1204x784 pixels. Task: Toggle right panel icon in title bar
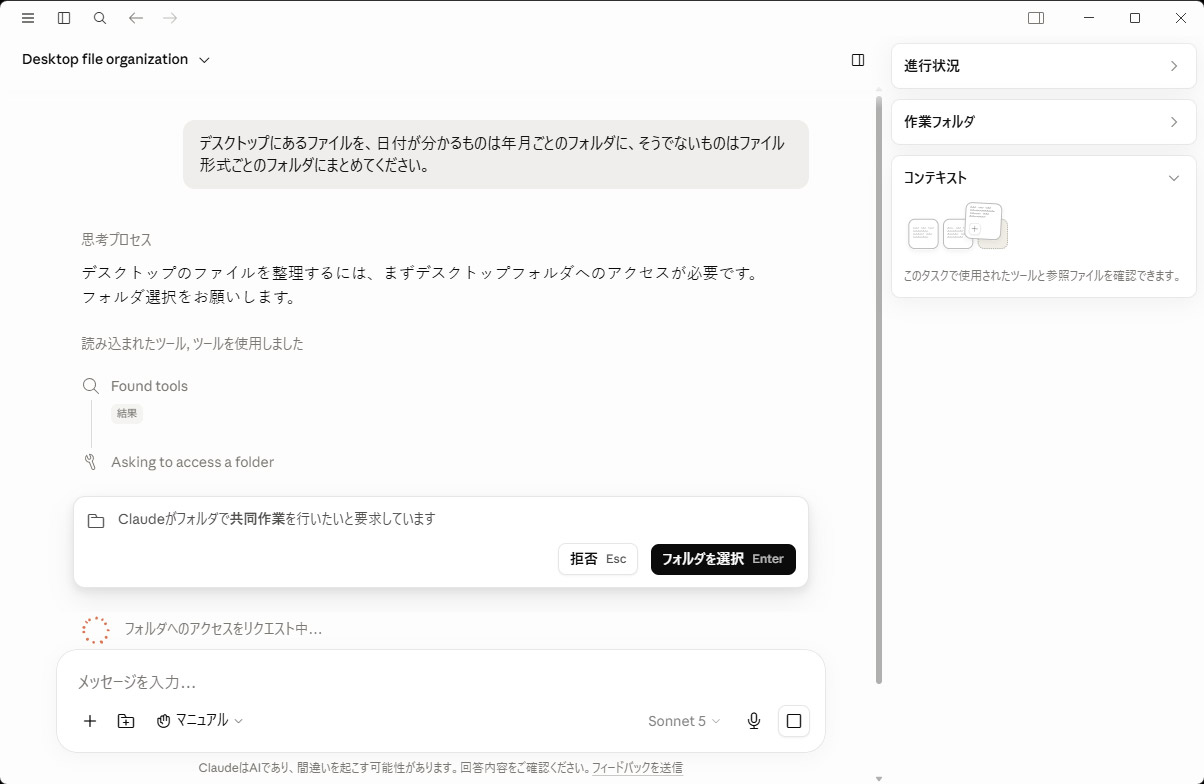point(1036,18)
